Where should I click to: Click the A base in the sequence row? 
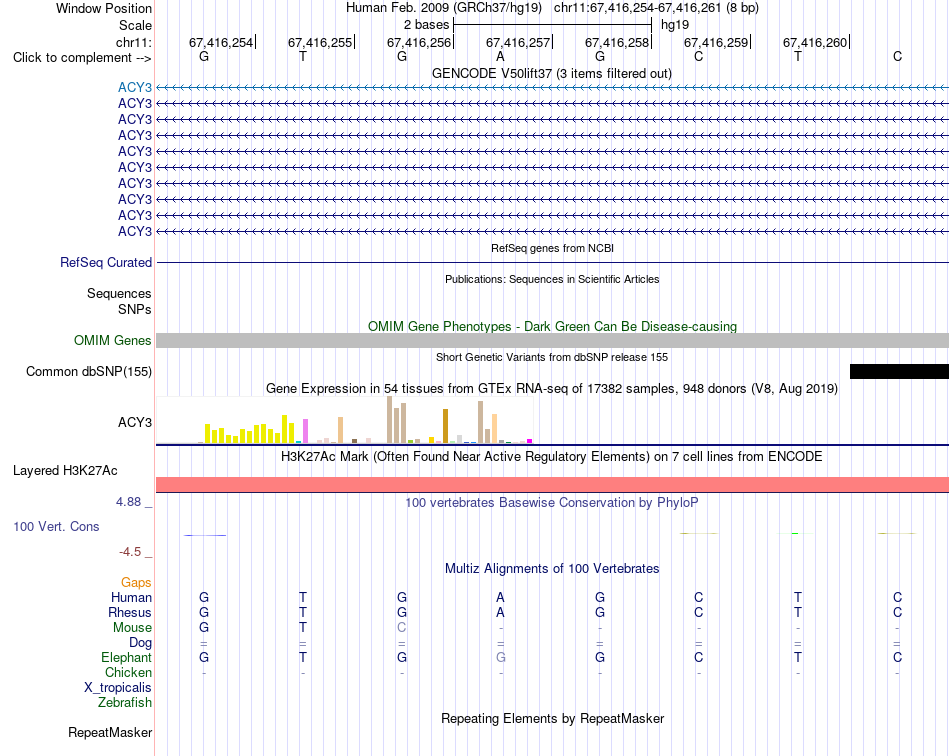click(500, 56)
